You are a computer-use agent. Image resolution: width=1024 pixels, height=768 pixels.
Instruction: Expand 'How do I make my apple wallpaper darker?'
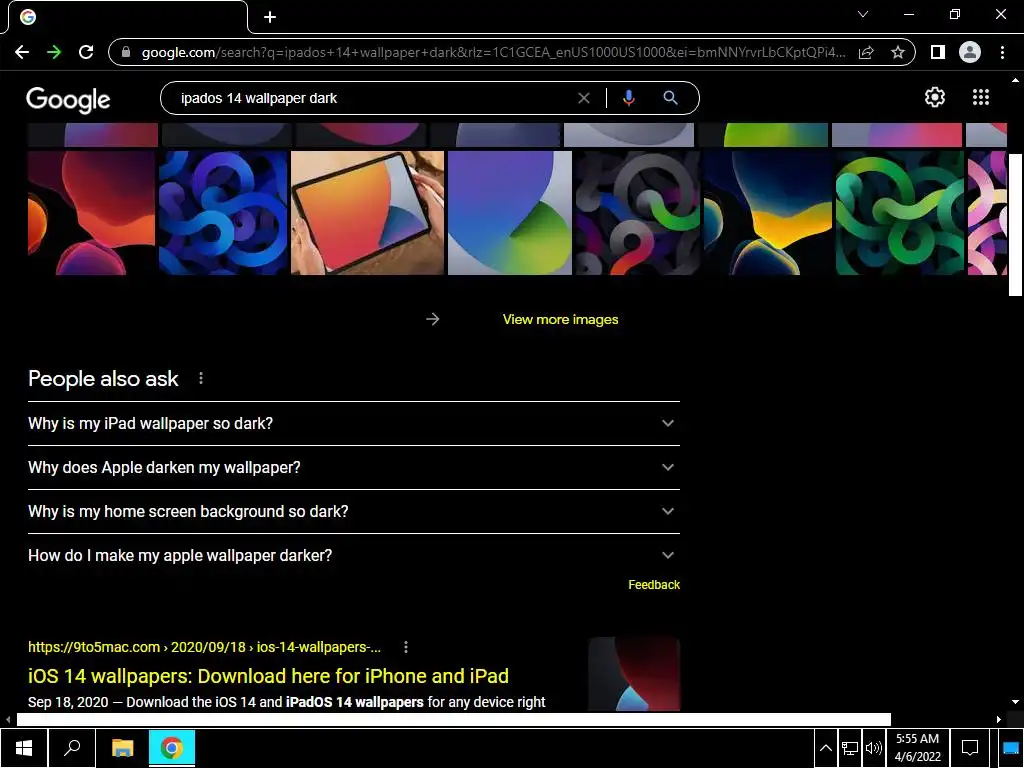pyautogui.click(x=354, y=555)
